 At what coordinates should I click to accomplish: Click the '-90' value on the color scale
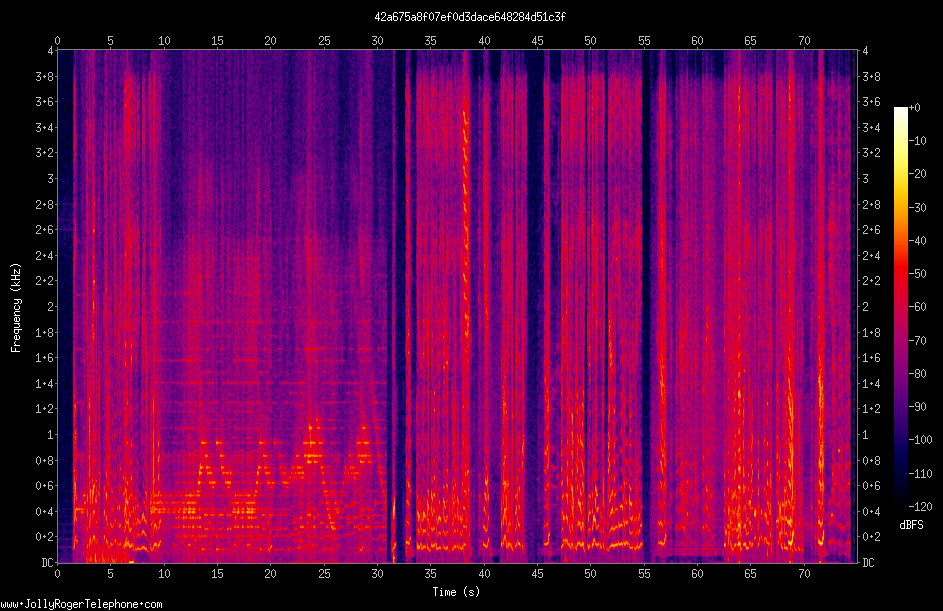point(918,407)
